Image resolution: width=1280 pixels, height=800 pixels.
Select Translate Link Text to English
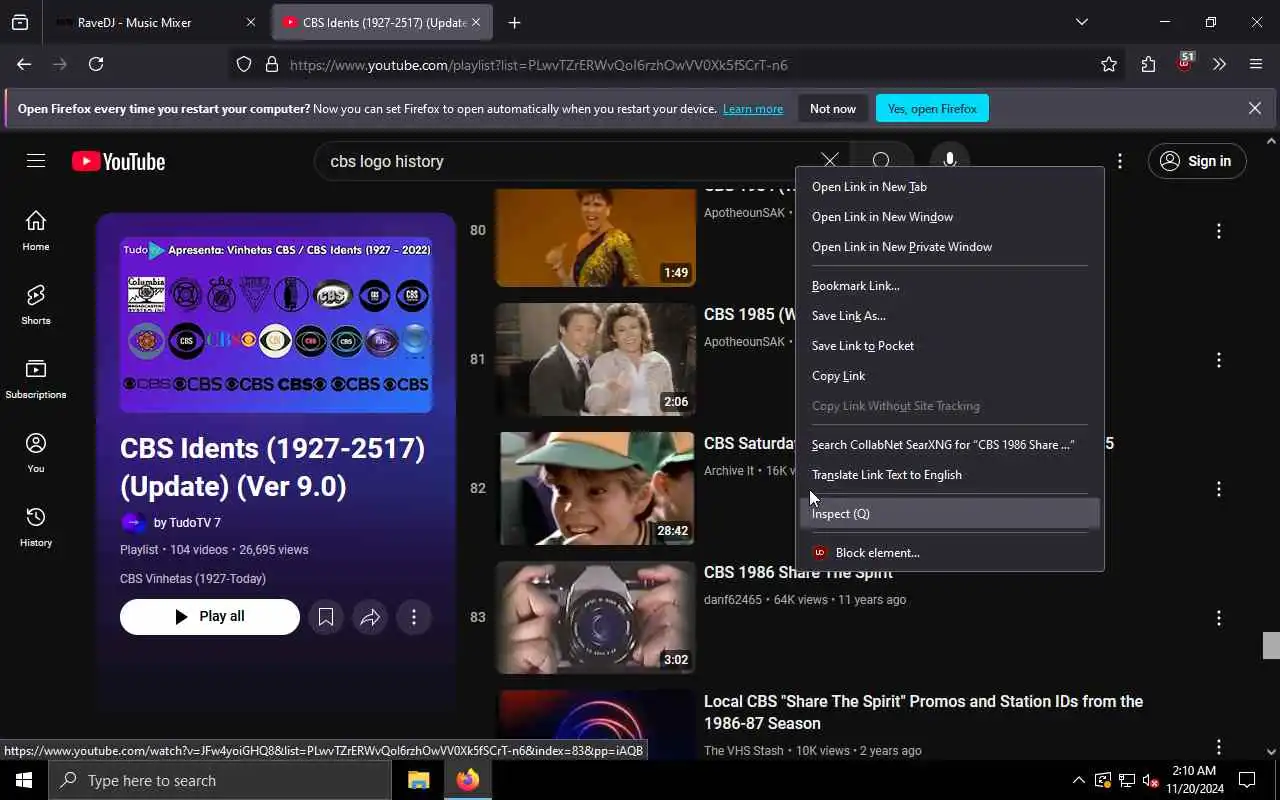tap(950, 475)
